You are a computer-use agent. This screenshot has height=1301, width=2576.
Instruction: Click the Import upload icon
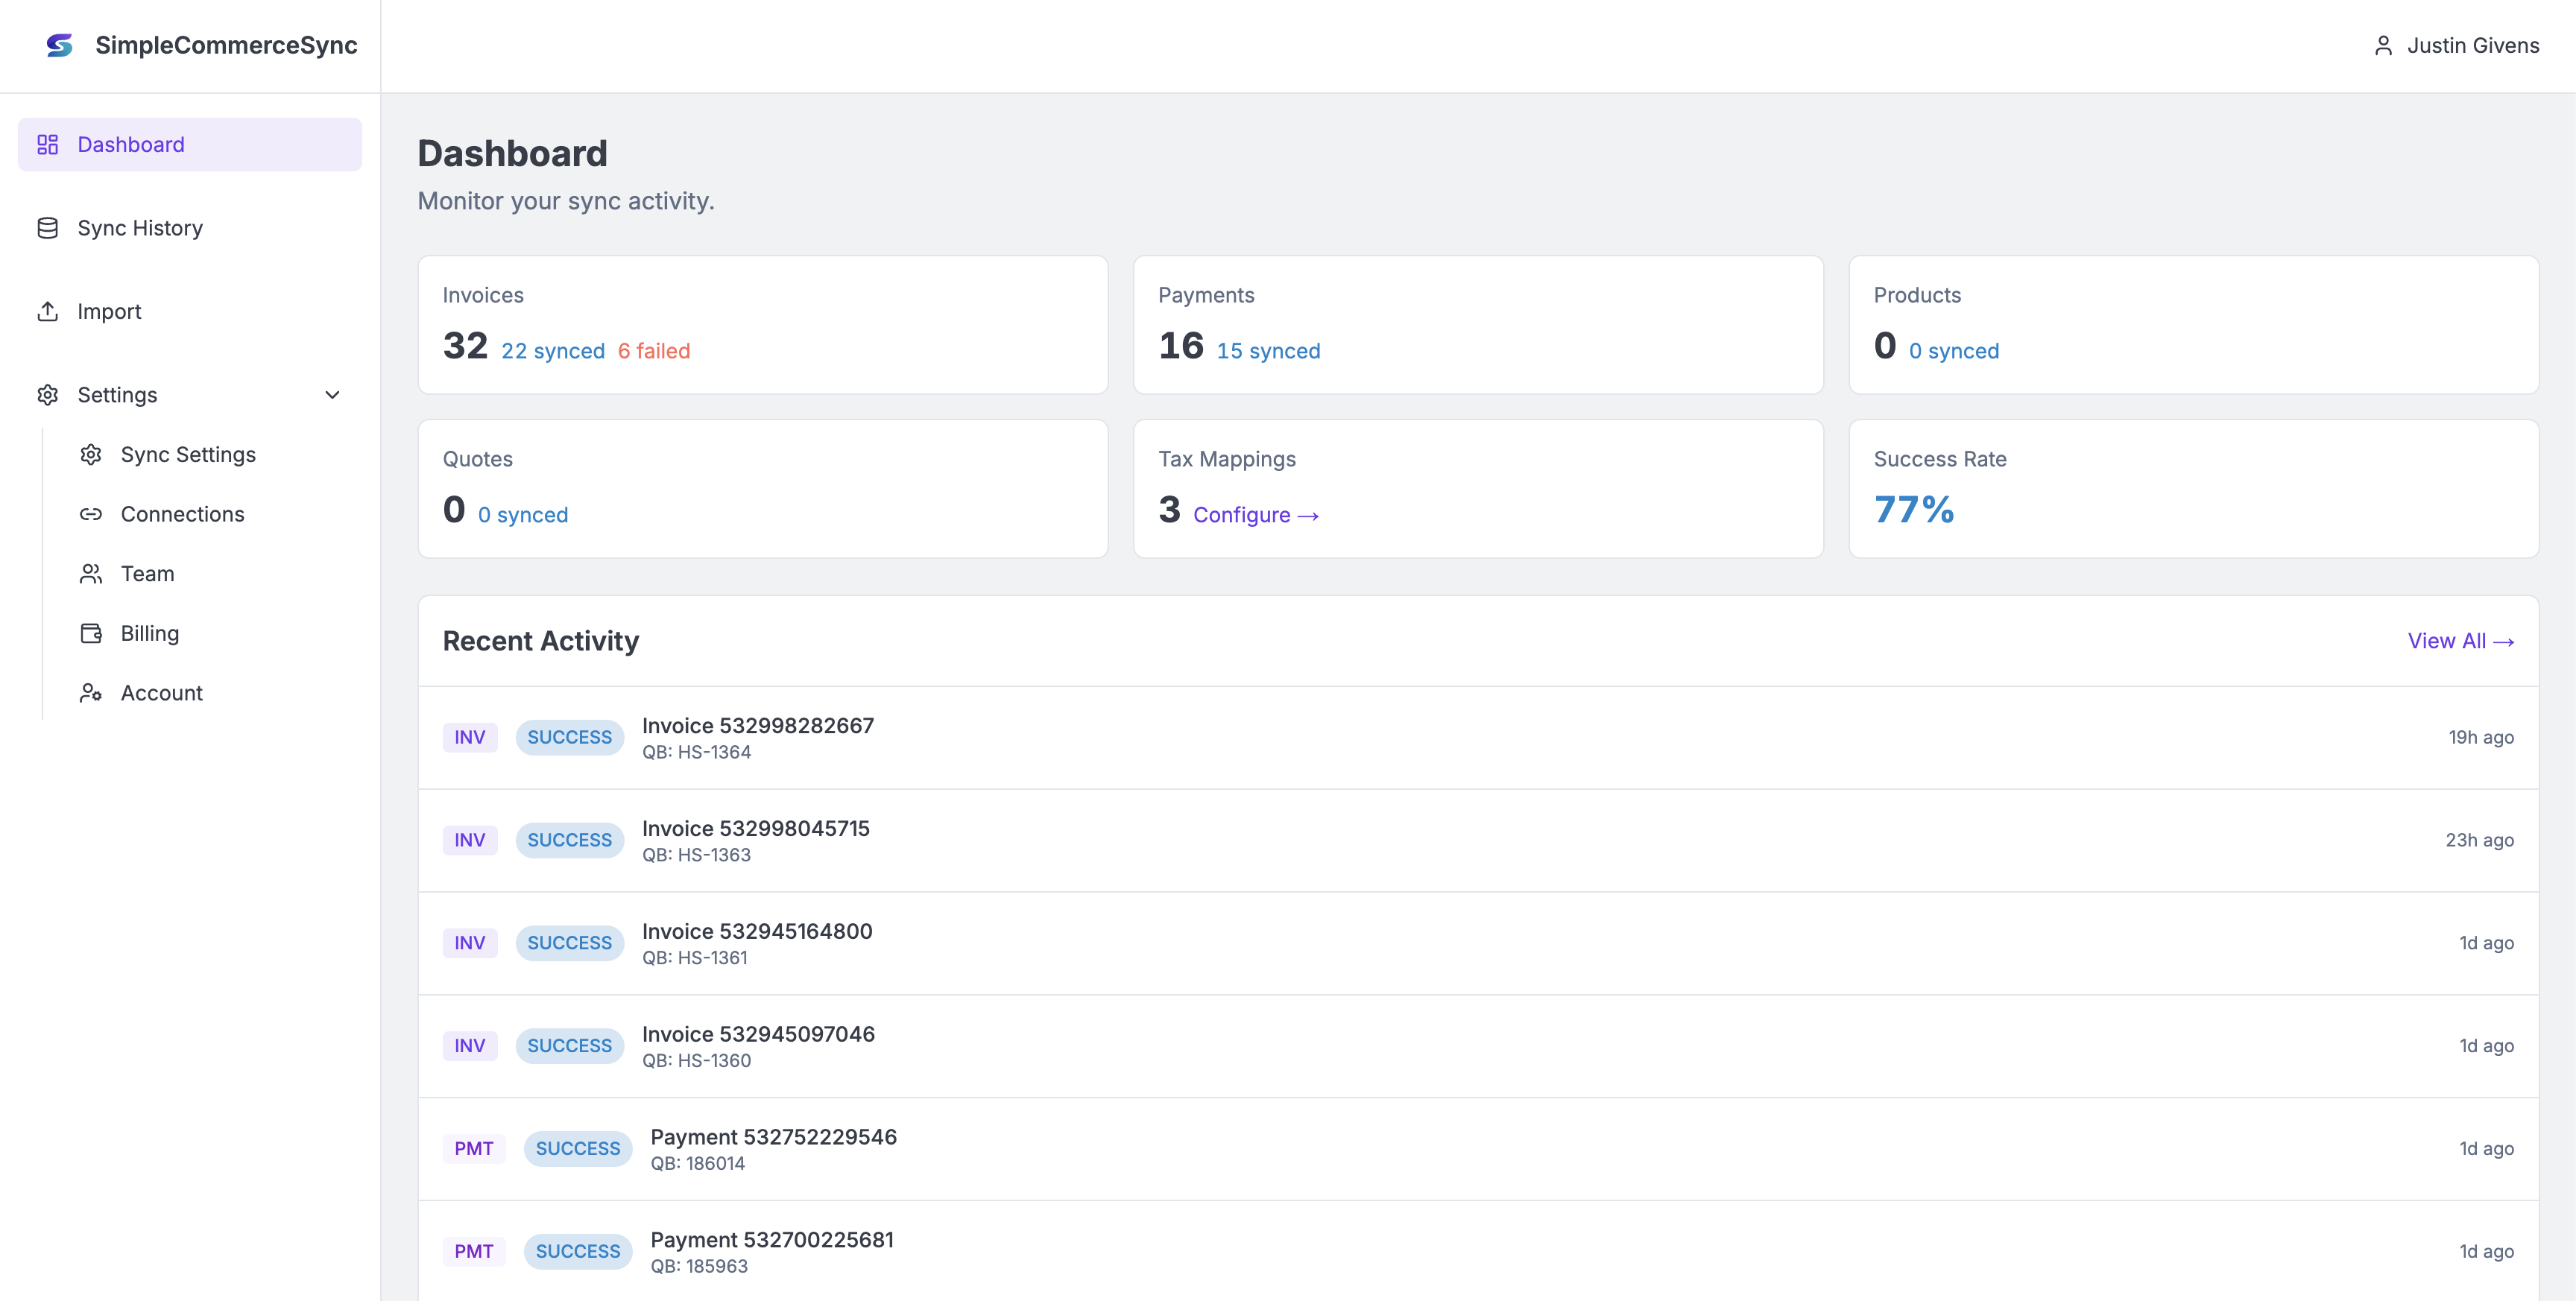47,311
